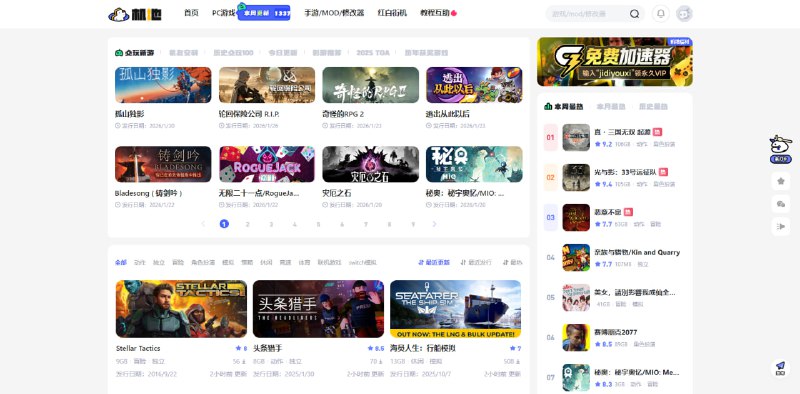Open the 轮回保险公司 R.I.P. thumbnail
800x394 pixels.
pos(267,85)
